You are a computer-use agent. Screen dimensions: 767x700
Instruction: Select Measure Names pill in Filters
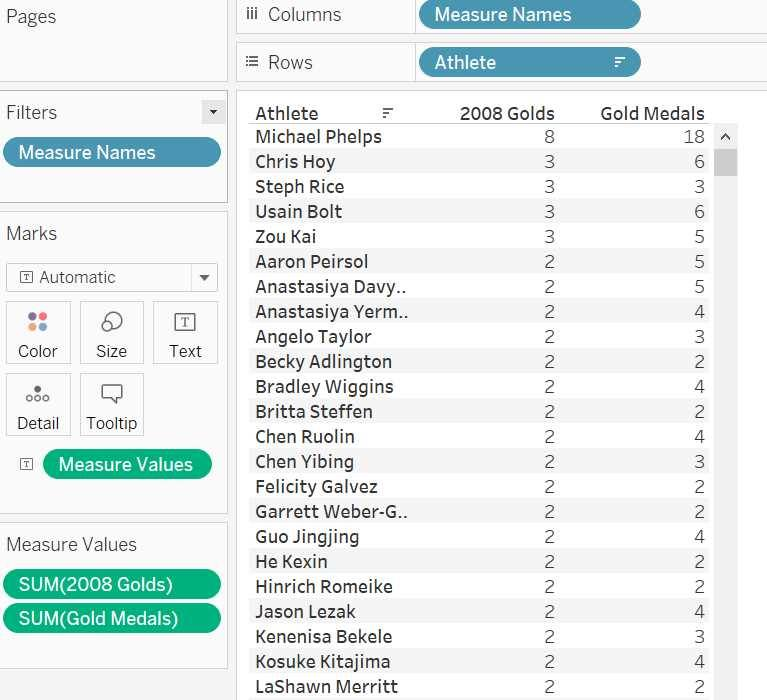tap(110, 152)
